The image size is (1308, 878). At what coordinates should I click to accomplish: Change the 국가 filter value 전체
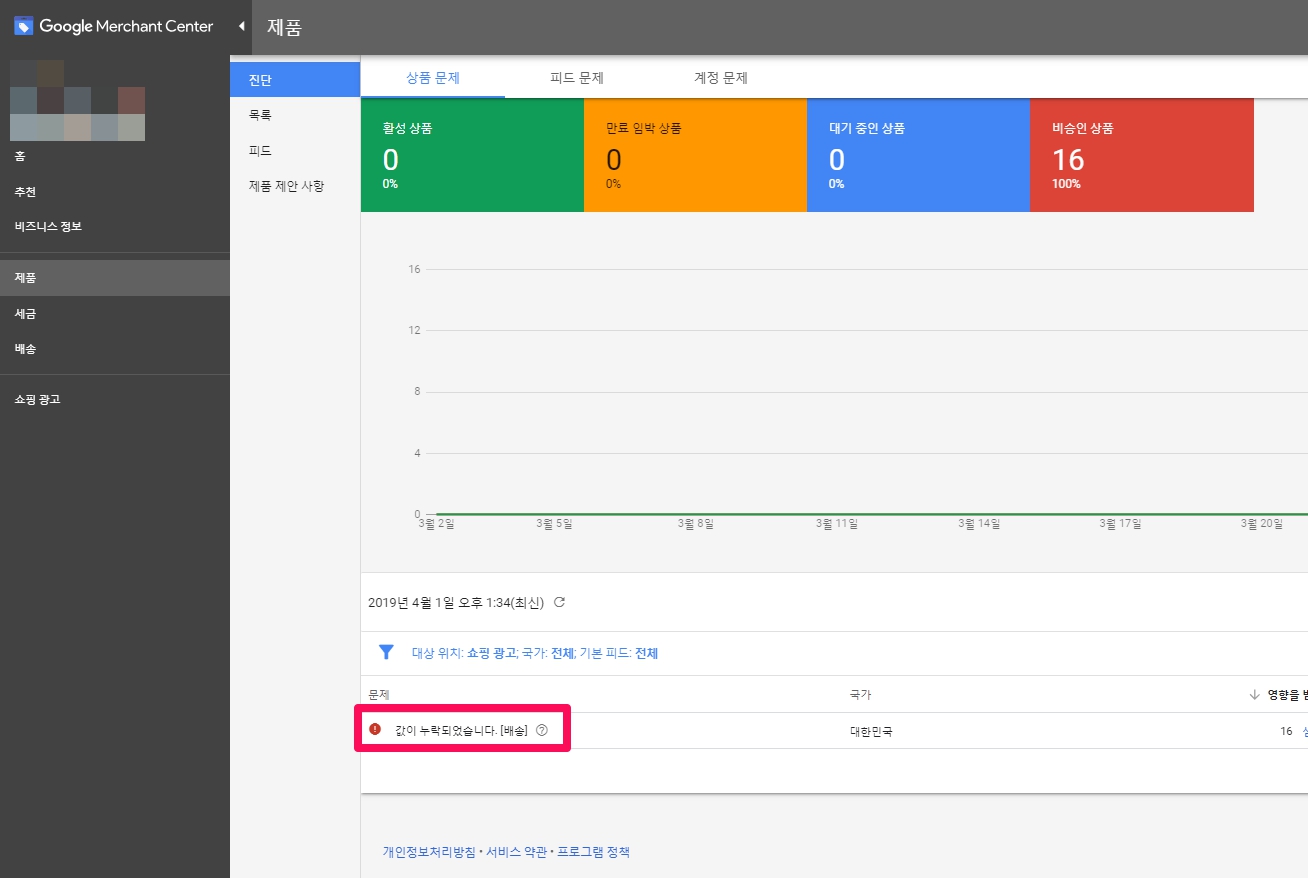pos(562,654)
